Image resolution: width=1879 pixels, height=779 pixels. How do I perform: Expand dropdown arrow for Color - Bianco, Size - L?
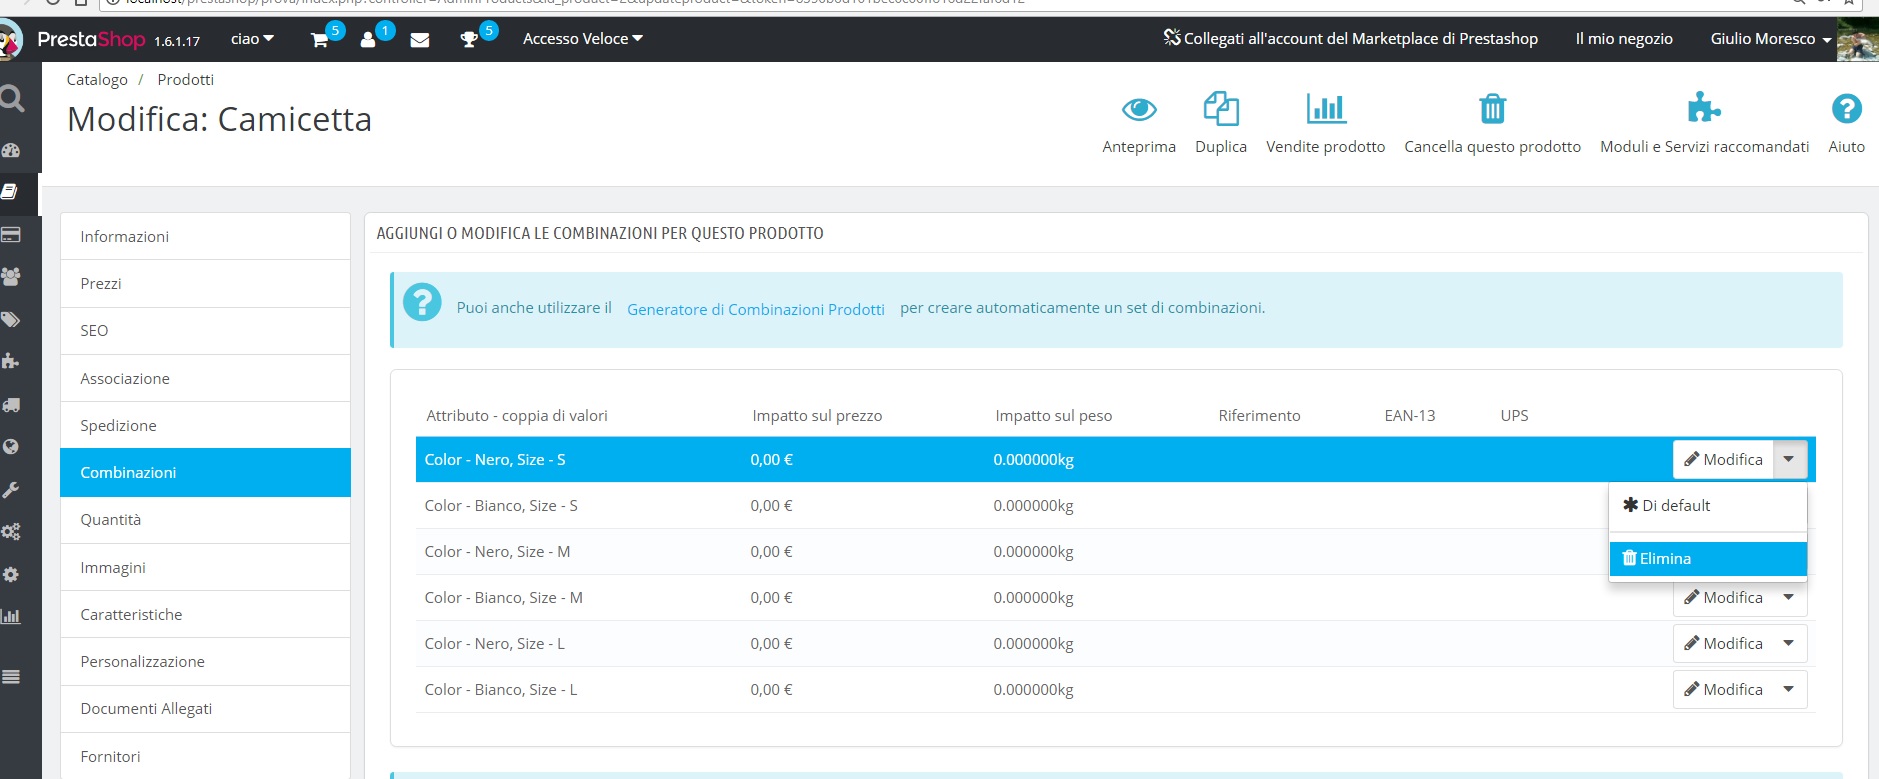tap(1789, 689)
